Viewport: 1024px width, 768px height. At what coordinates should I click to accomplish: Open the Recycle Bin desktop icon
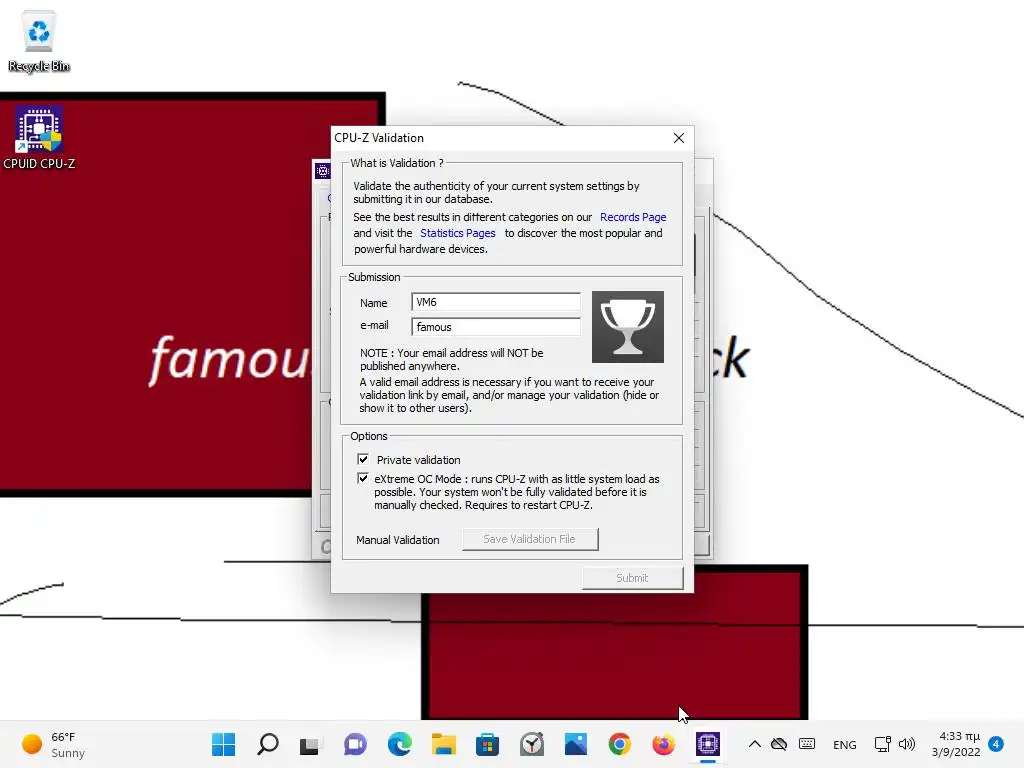(x=39, y=41)
